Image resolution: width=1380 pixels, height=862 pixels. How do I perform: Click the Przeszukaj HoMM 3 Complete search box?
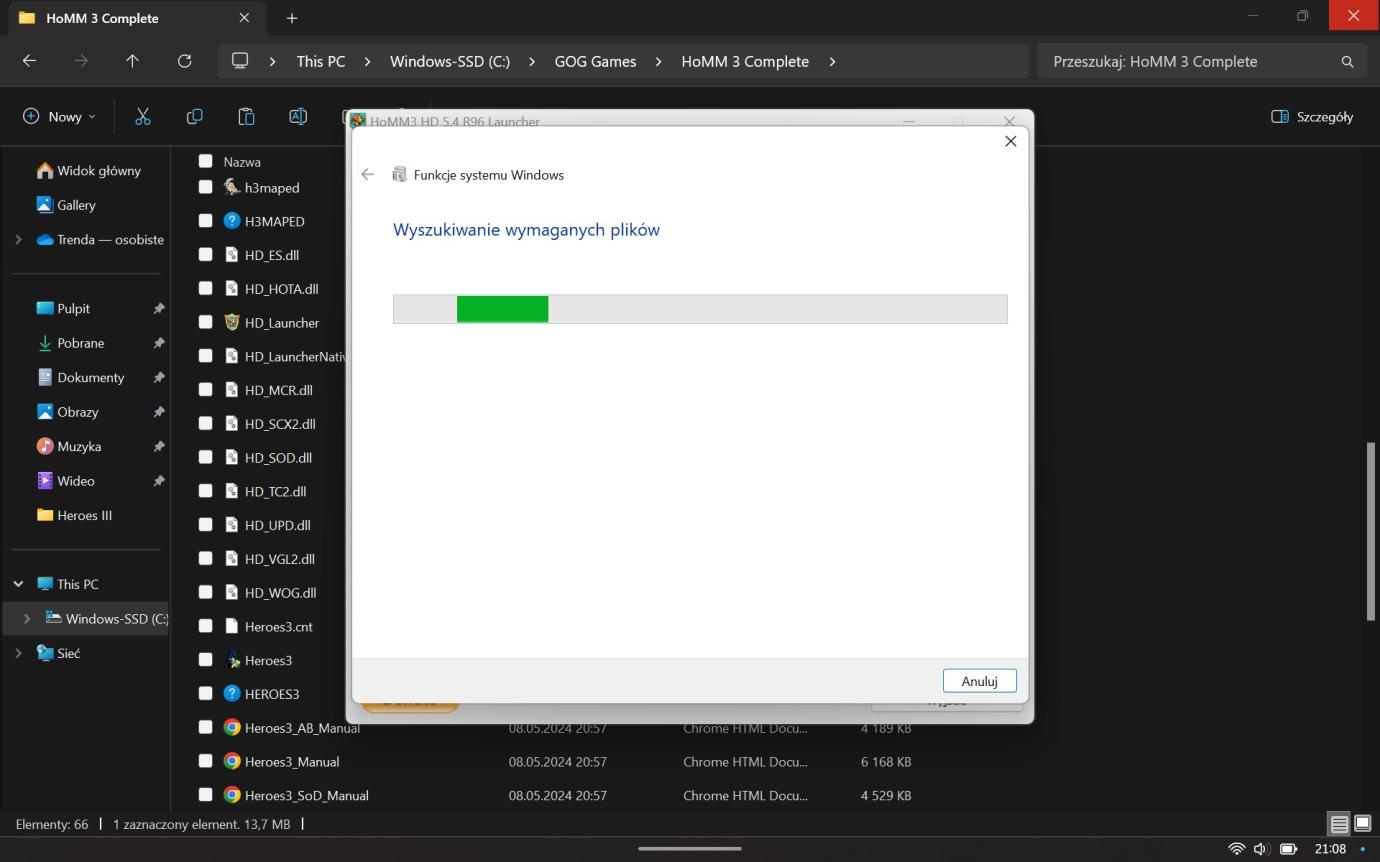(1190, 61)
